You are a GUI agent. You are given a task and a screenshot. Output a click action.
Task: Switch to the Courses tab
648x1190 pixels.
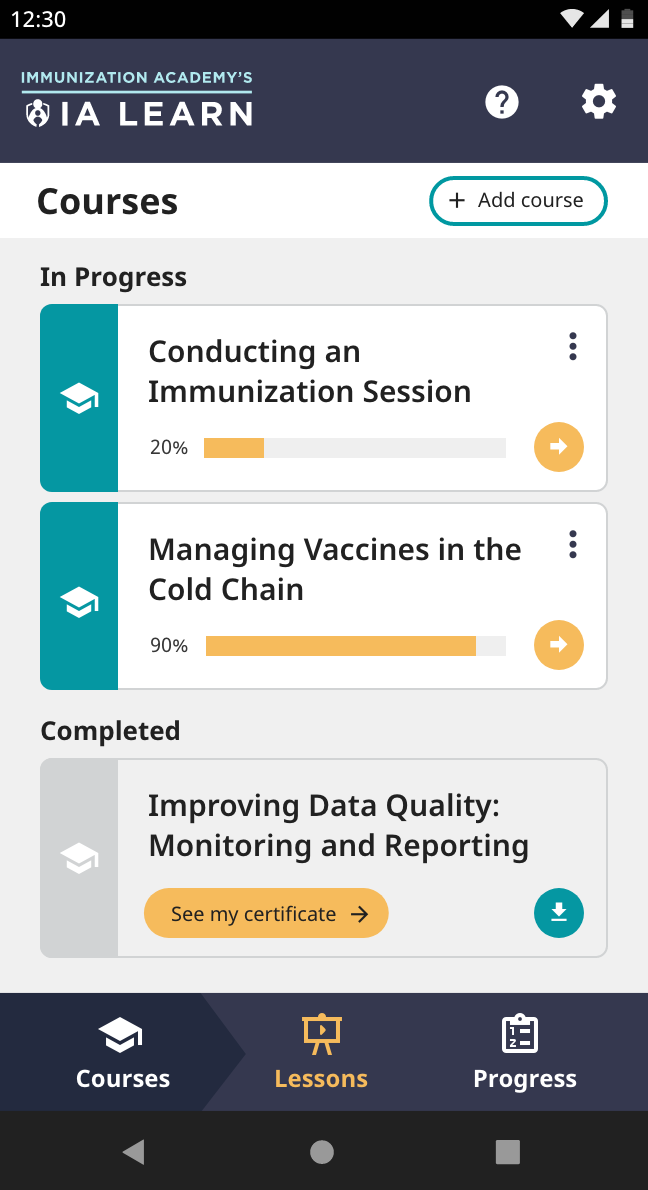[x=122, y=1052]
